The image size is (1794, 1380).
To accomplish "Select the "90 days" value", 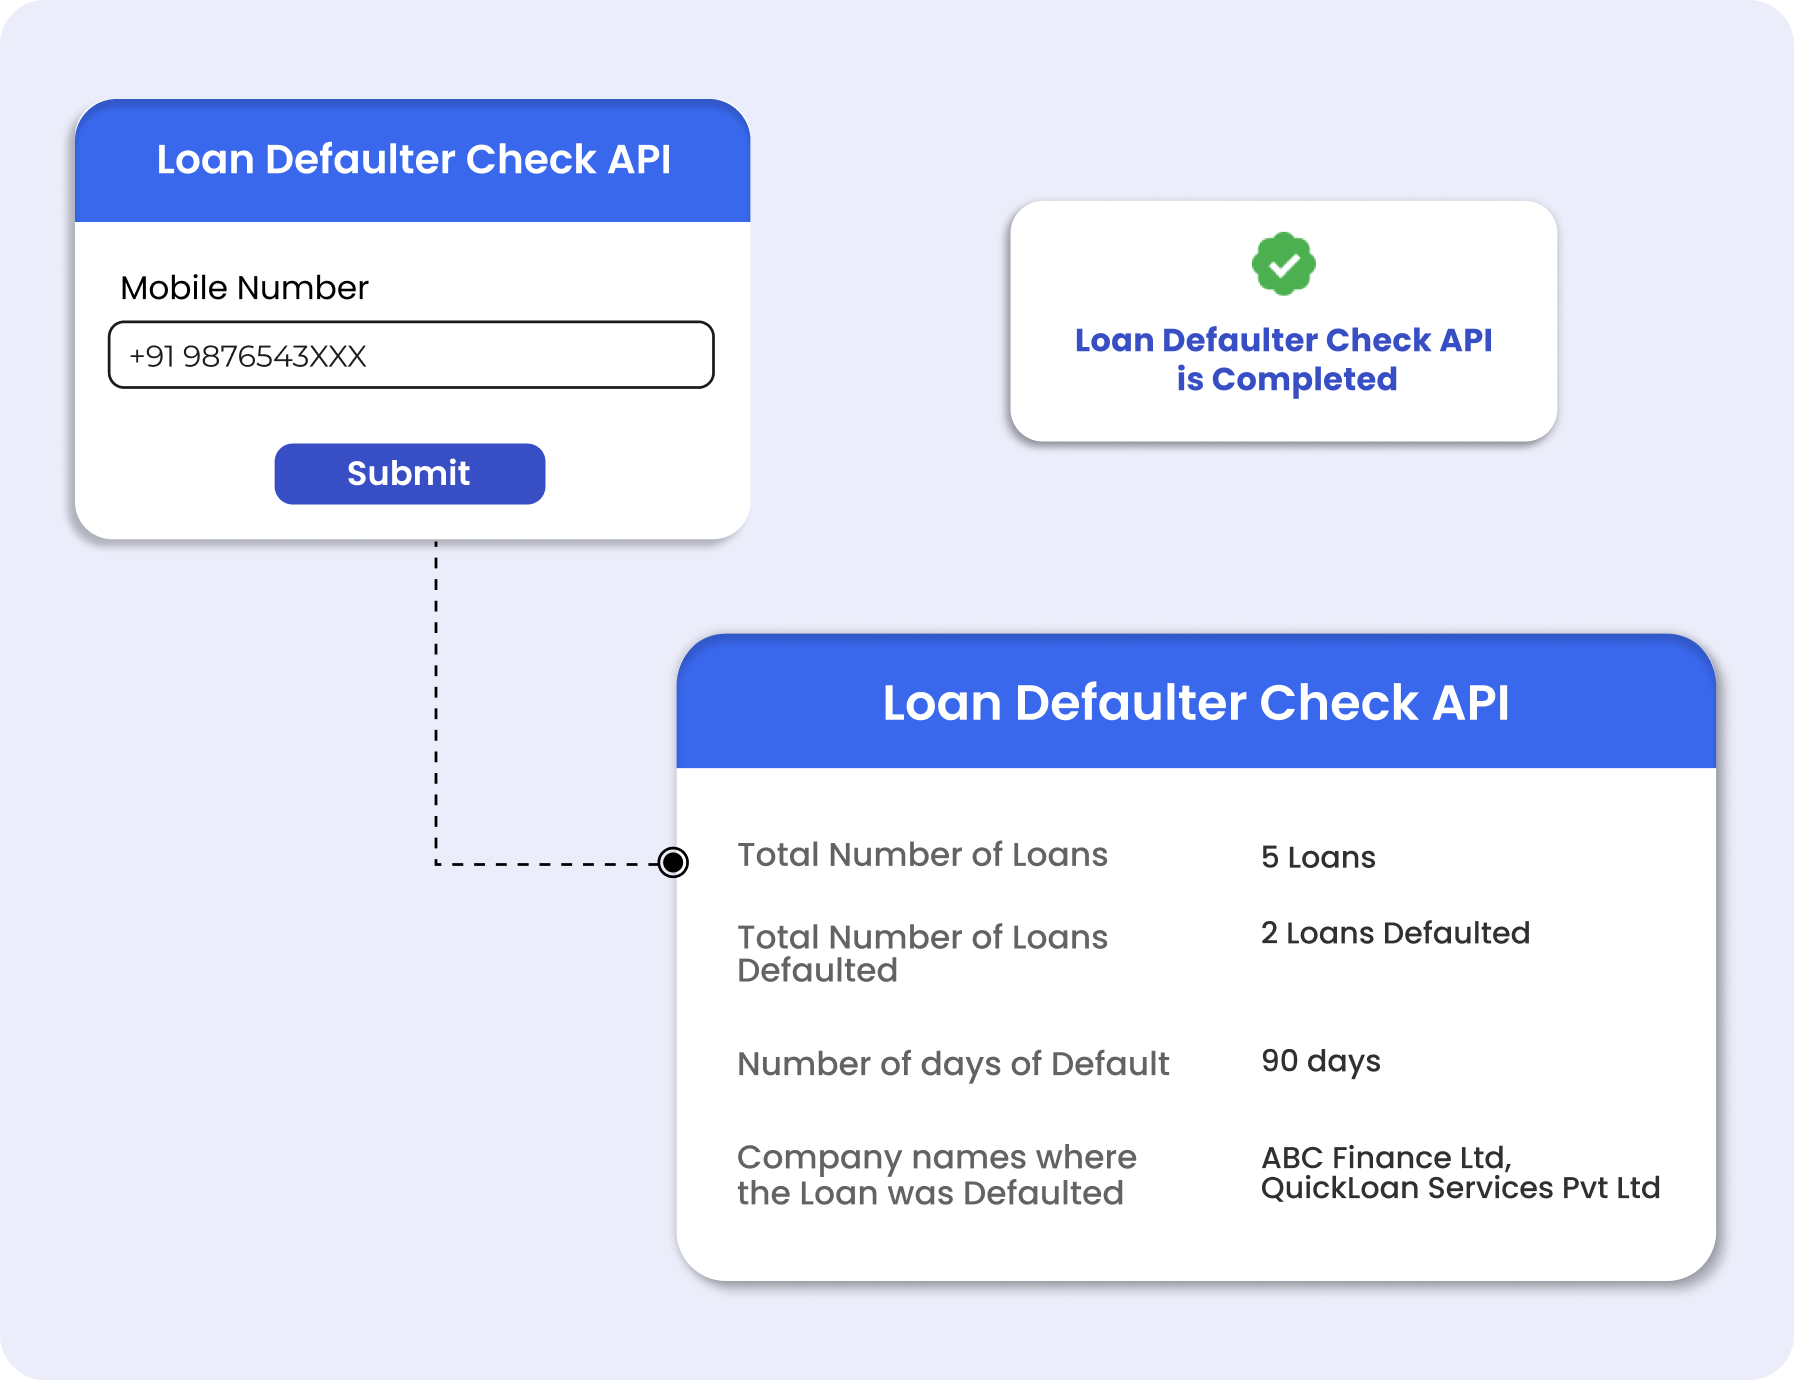I will 1320,1061.
